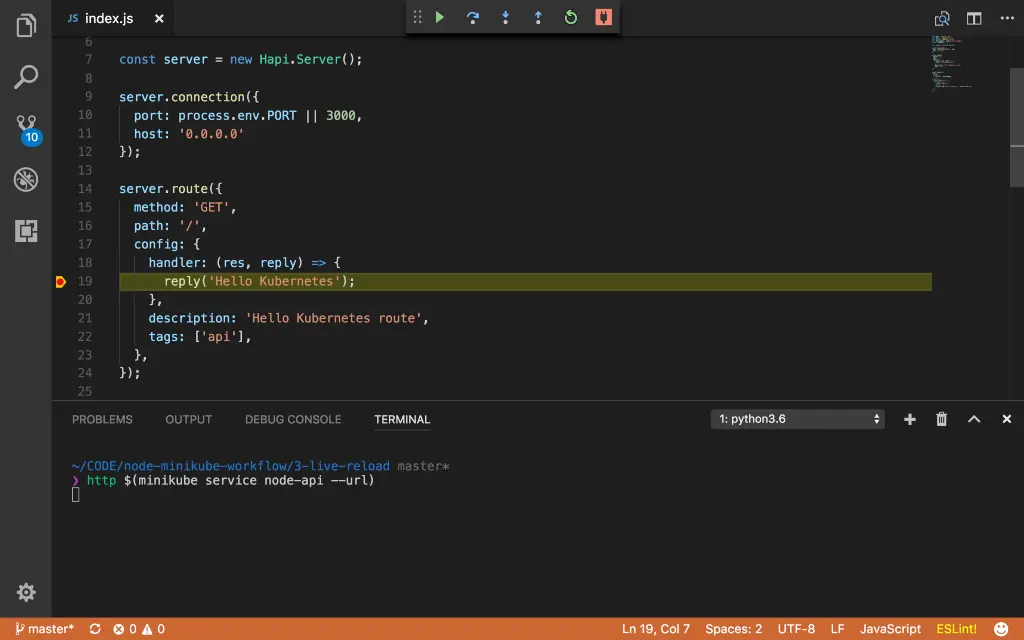The height and width of the screenshot is (640, 1024).
Task: Click the master branch in status bar
Action: pos(44,629)
